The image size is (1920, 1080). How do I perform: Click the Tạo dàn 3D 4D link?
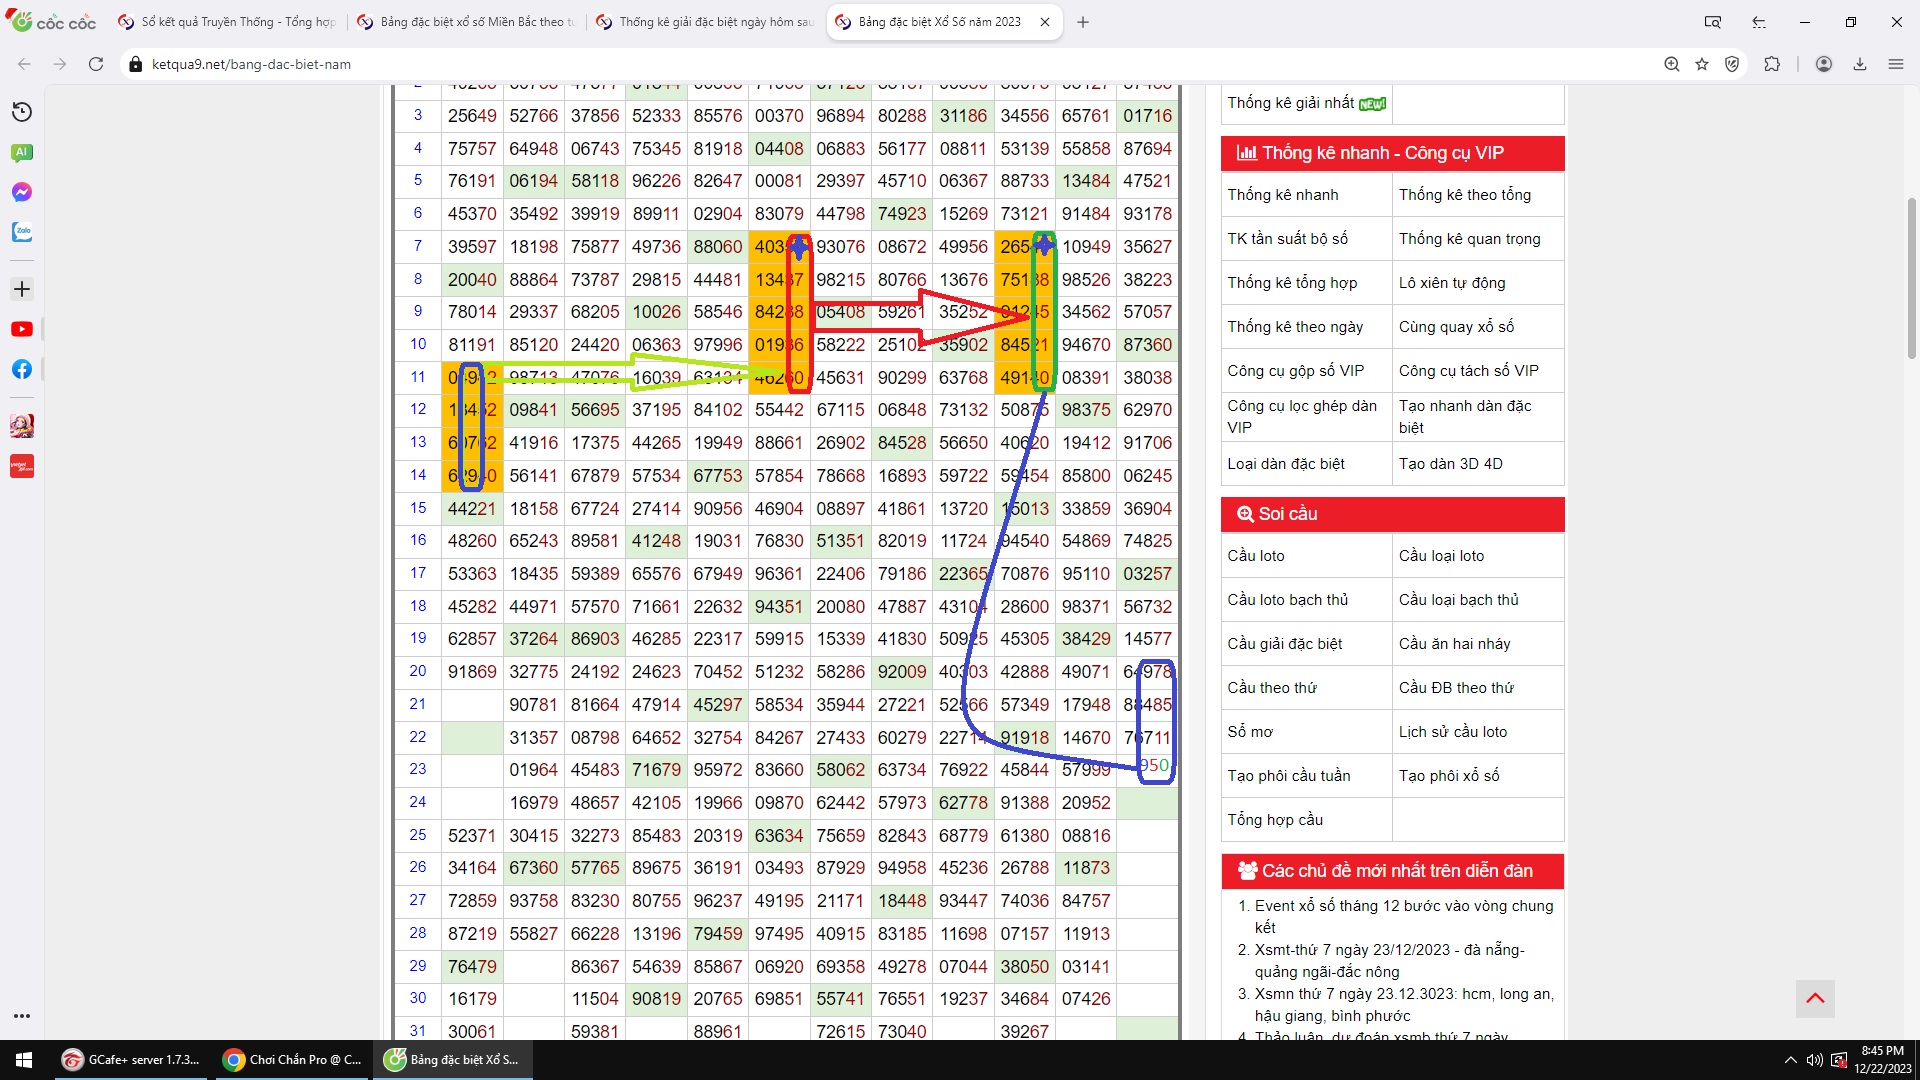click(x=1450, y=464)
